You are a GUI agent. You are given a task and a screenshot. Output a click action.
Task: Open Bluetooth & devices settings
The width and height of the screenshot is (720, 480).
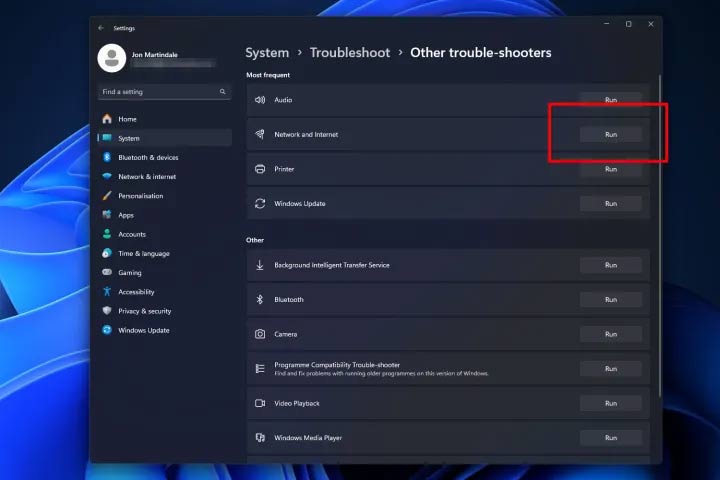click(164, 157)
